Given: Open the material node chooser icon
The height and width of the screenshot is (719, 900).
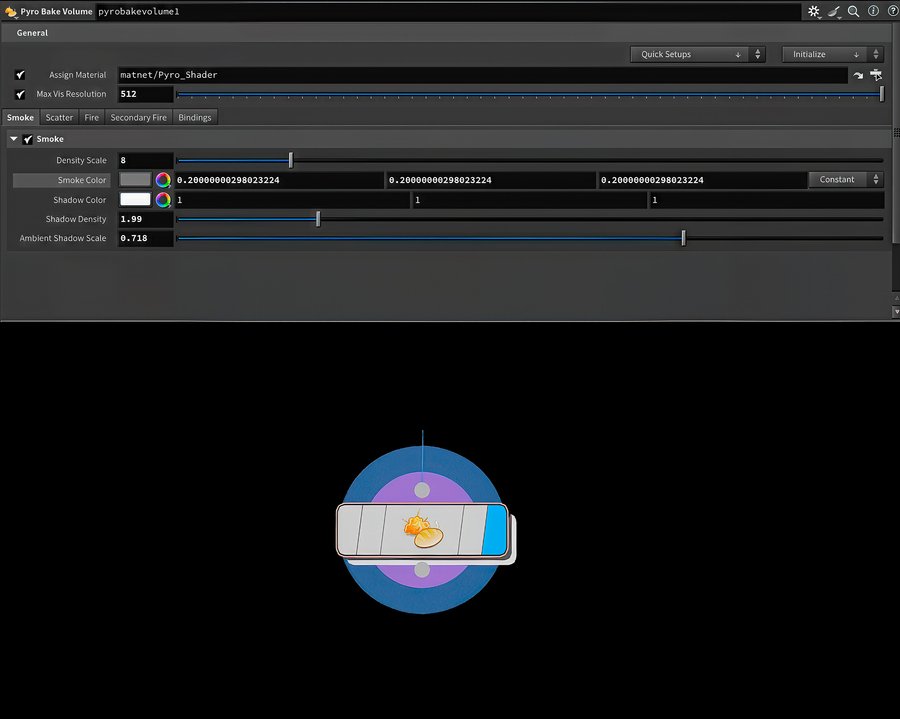Looking at the screenshot, I should coord(876,75).
